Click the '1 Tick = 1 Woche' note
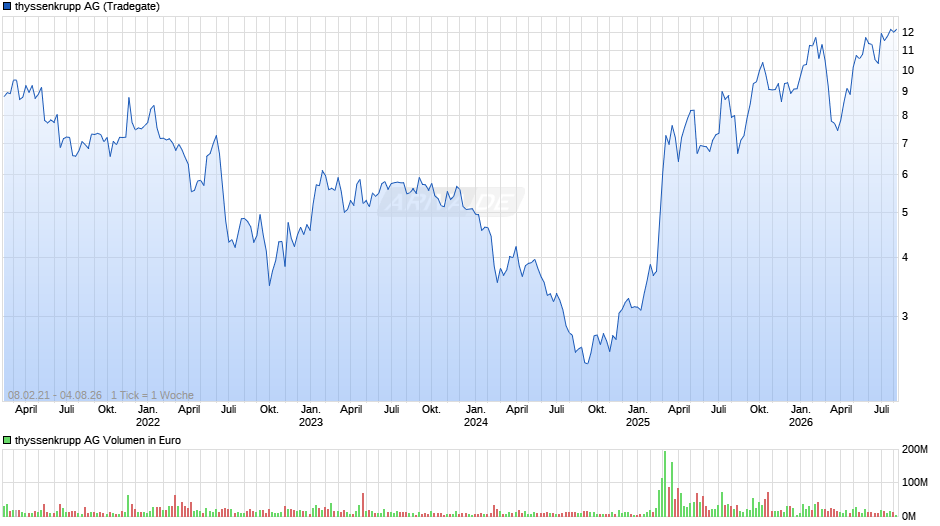Viewport: 940px width, 526px height. [x=152, y=395]
